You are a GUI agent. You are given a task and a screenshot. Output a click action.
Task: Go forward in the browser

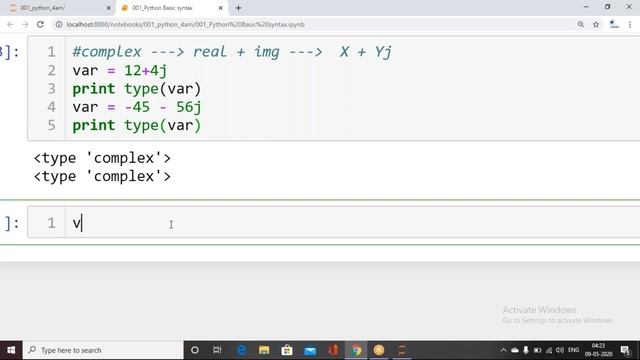point(25,24)
